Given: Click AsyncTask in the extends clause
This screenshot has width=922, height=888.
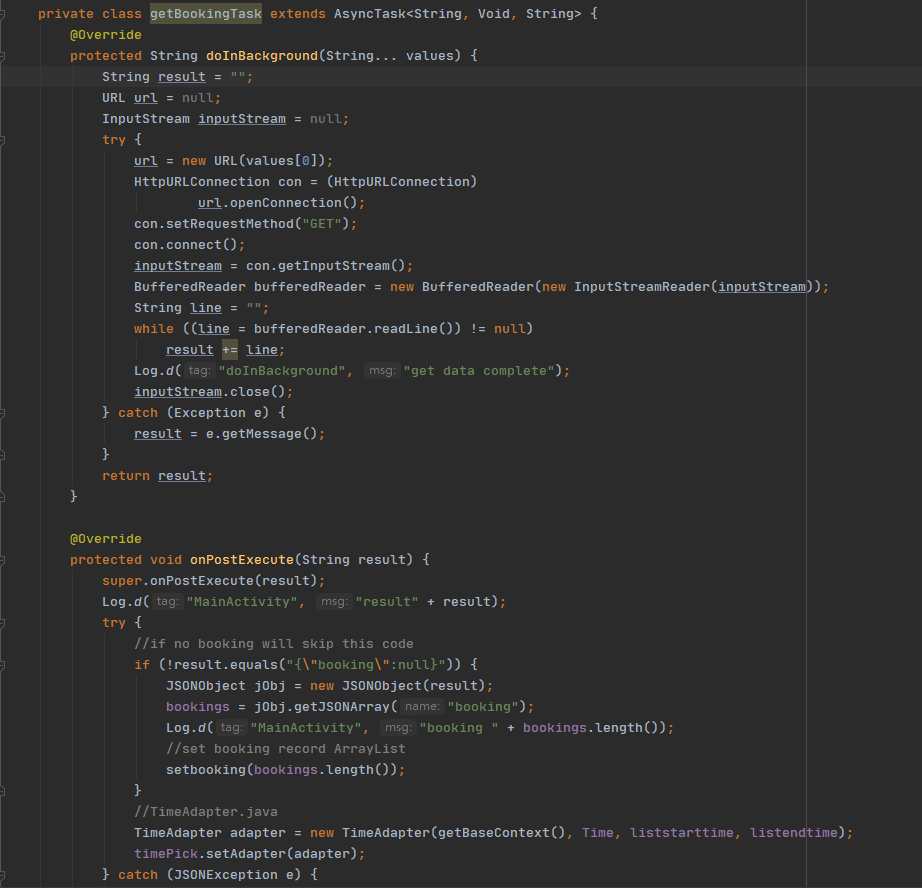Looking at the screenshot, I should [370, 14].
